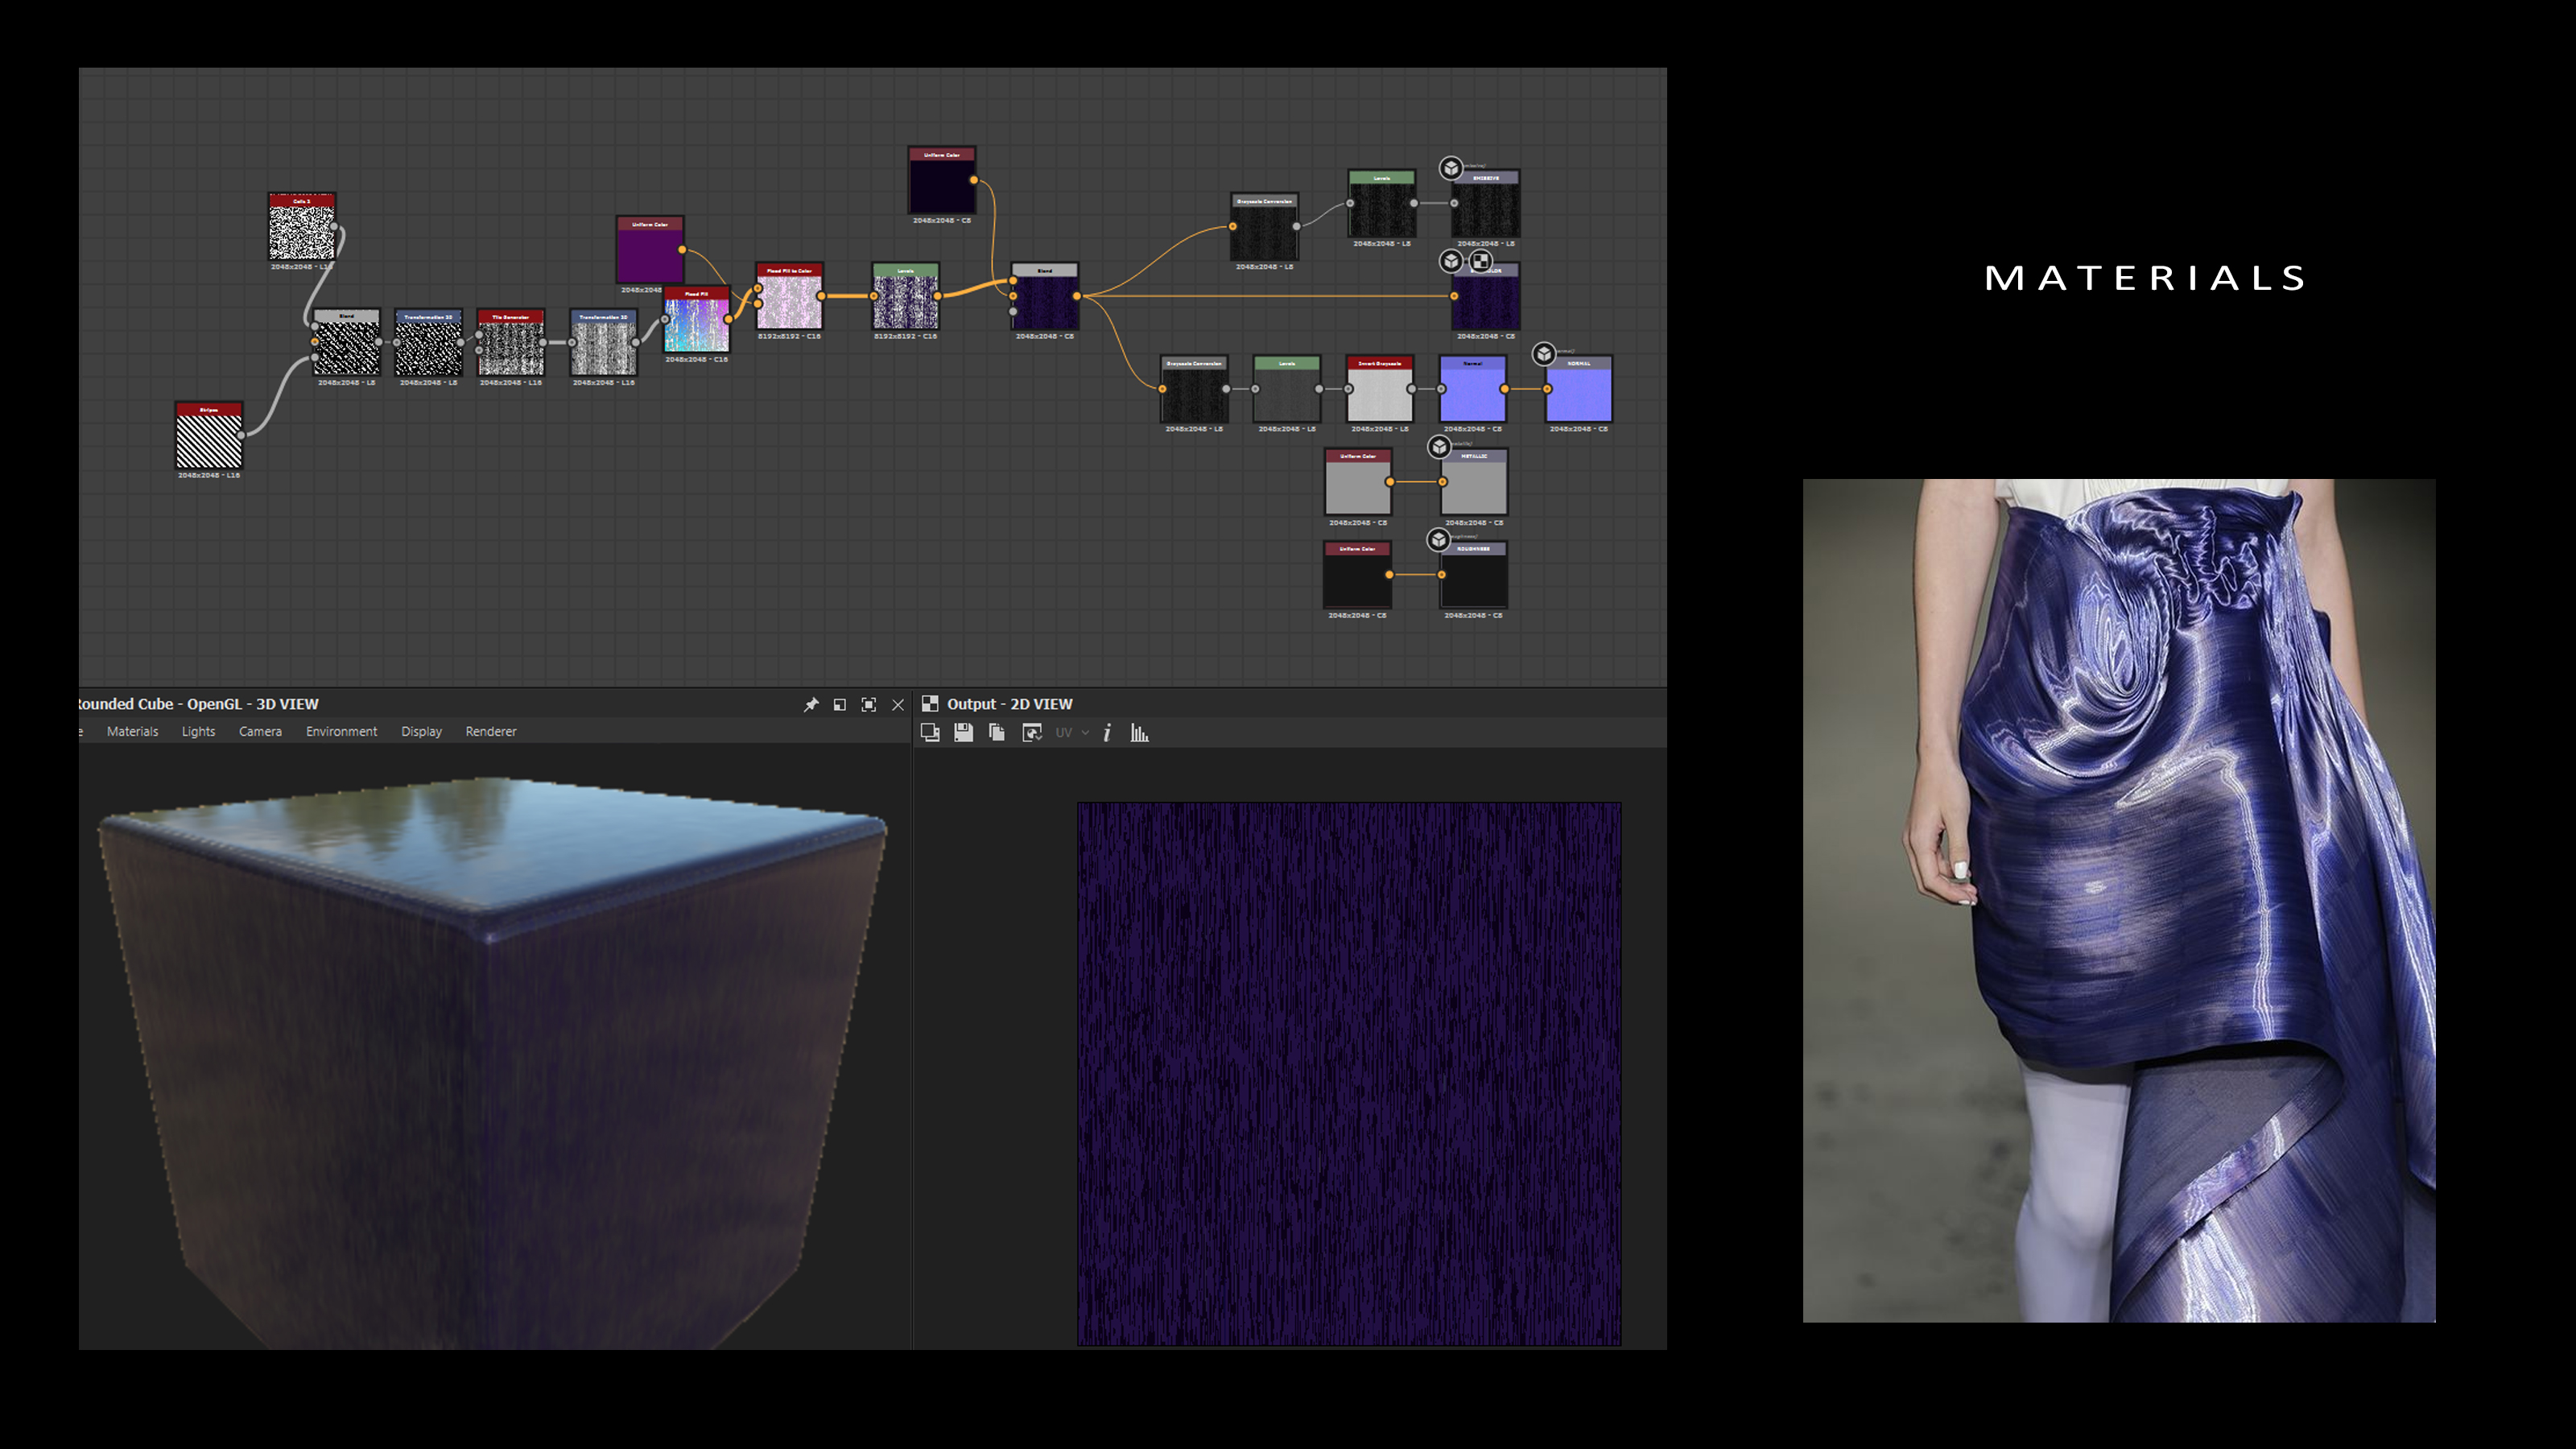Expand the Renderer menu in 3D view

(x=490, y=731)
